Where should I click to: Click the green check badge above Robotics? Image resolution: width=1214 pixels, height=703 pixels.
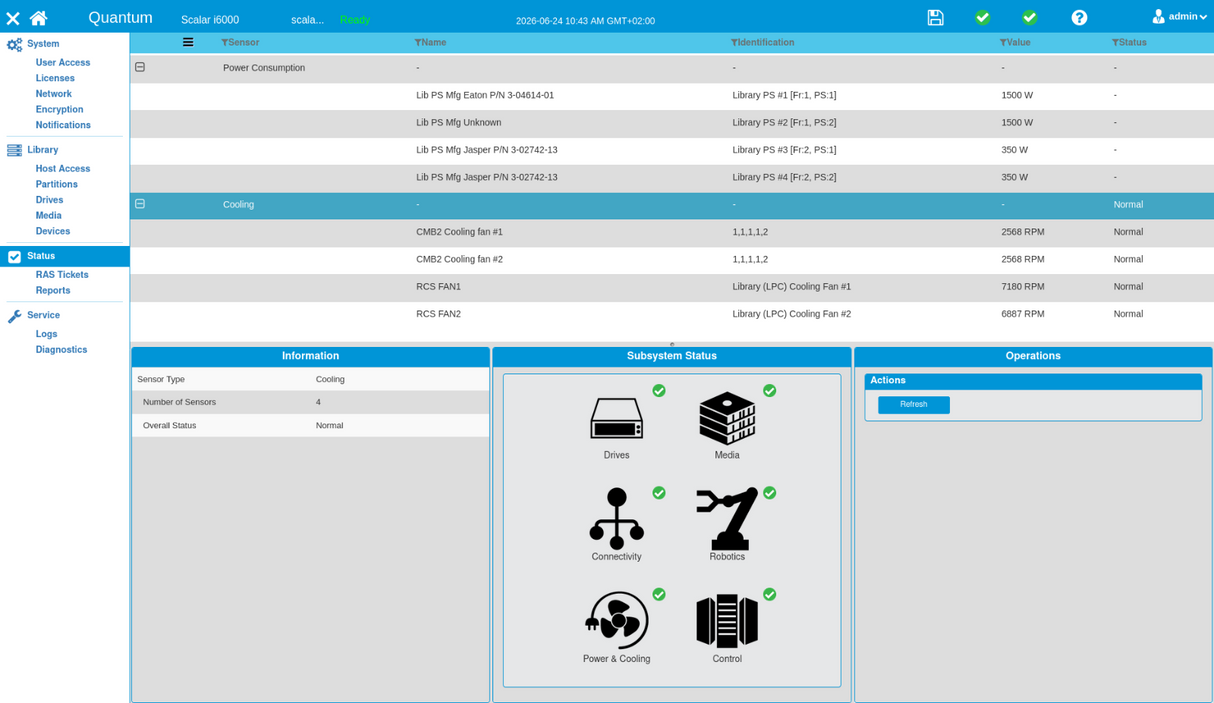(769, 493)
